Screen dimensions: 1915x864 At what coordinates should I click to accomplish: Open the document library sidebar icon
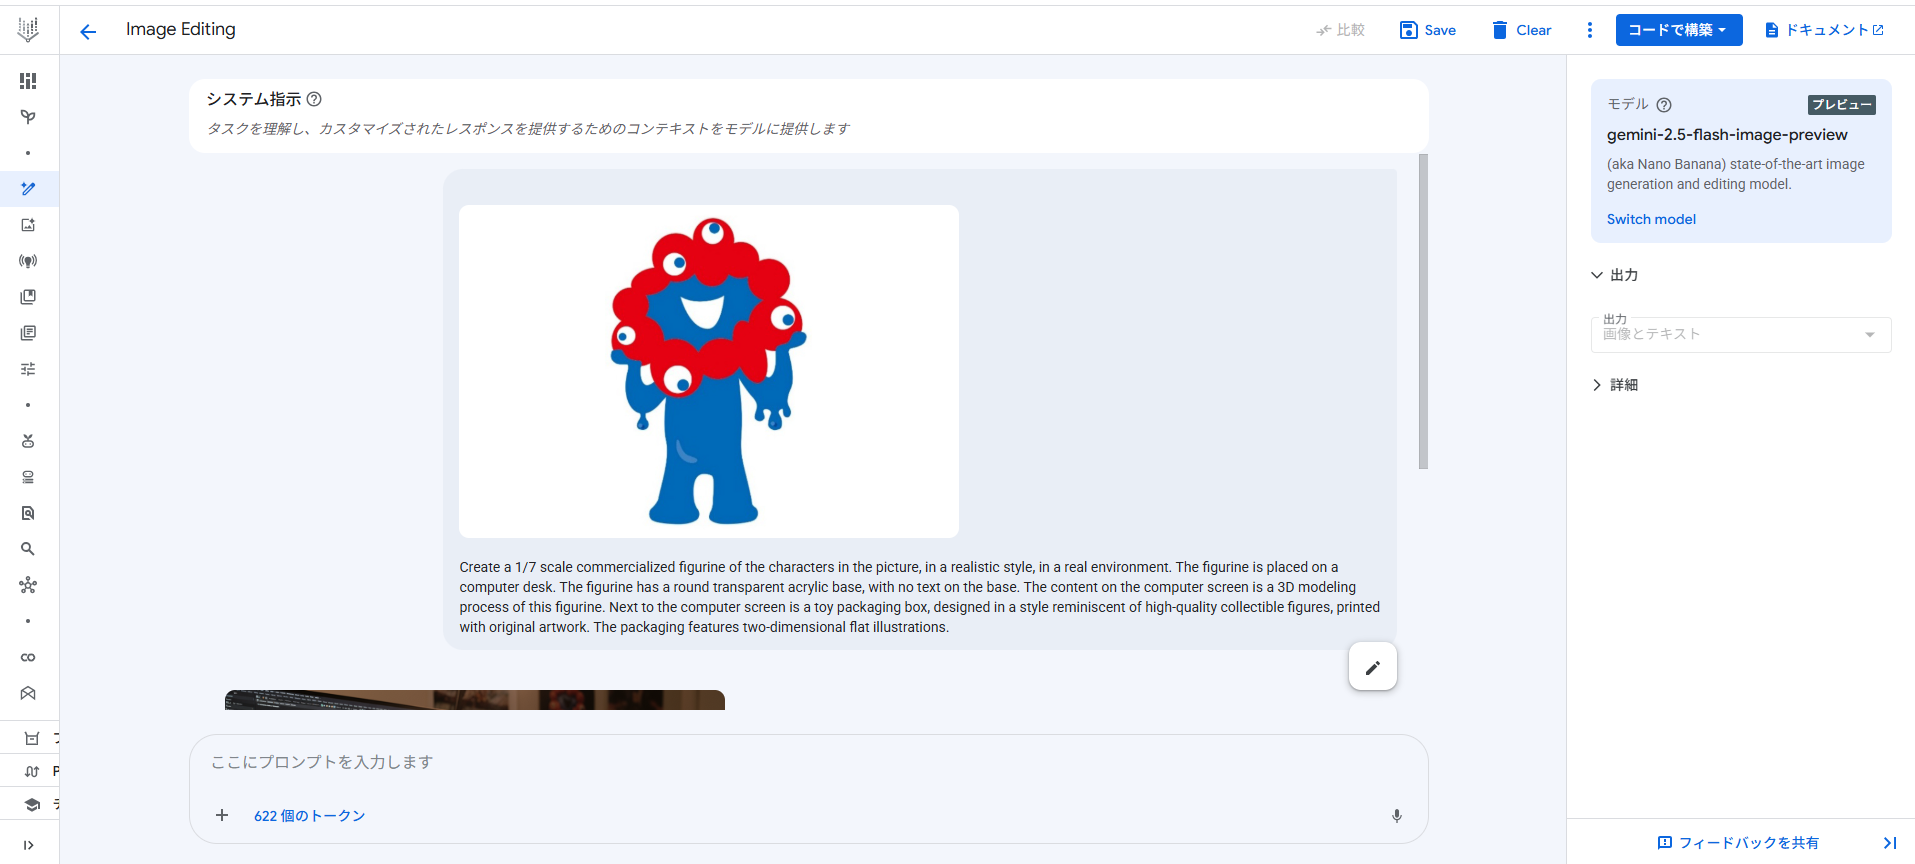click(x=28, y=333)
